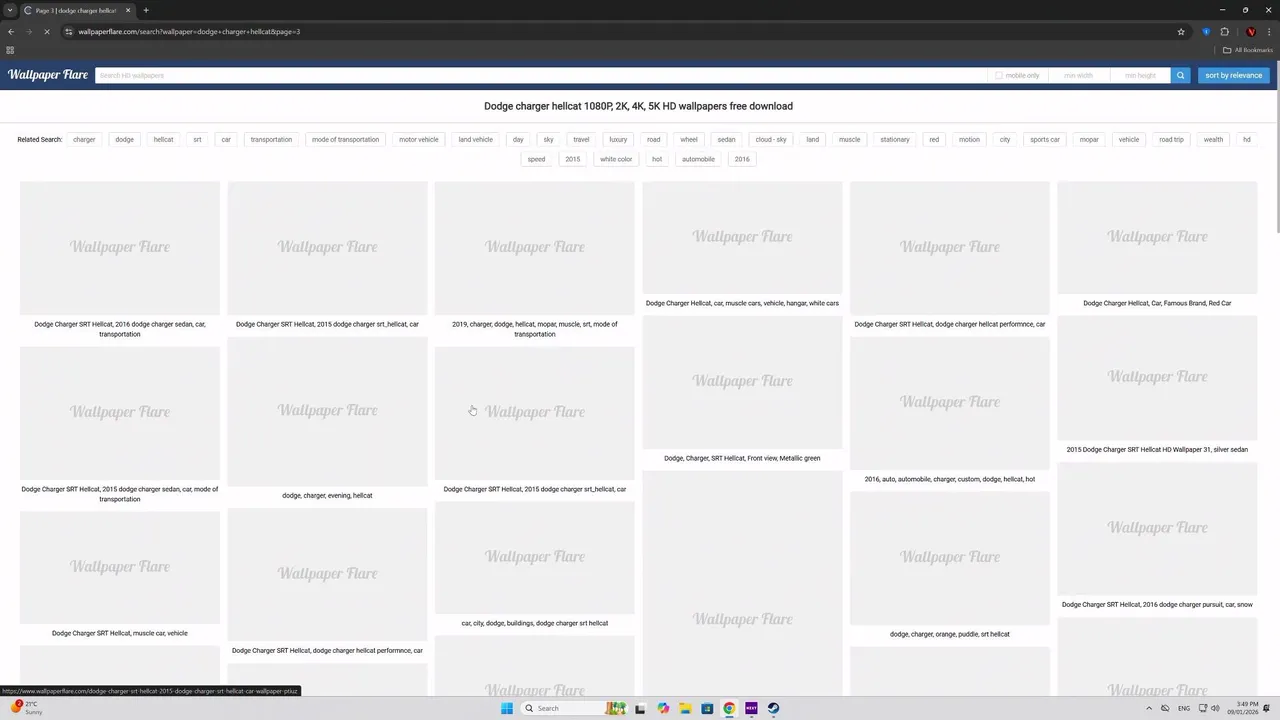The height and width of the screenshot is (720, 1280).
Task: View the site information icon in address bar
Action: coord(68,31)
